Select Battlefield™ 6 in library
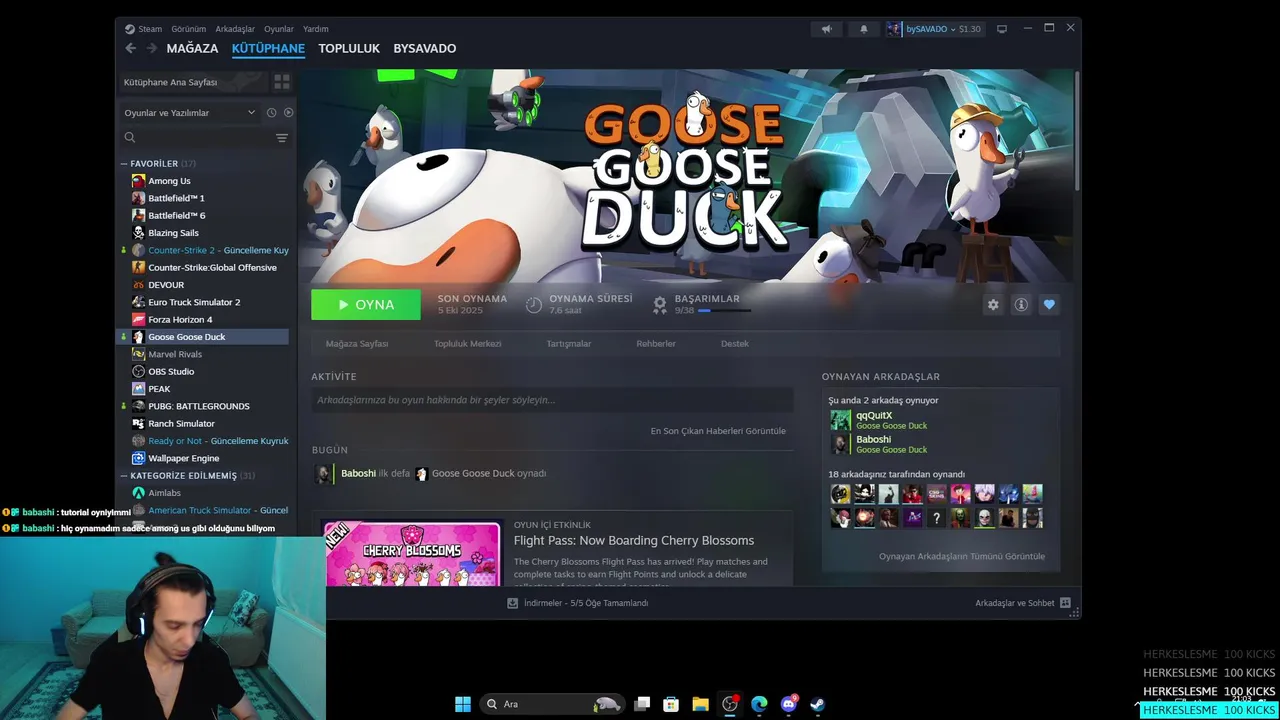 pyautogui.click(x=176, y=215)
